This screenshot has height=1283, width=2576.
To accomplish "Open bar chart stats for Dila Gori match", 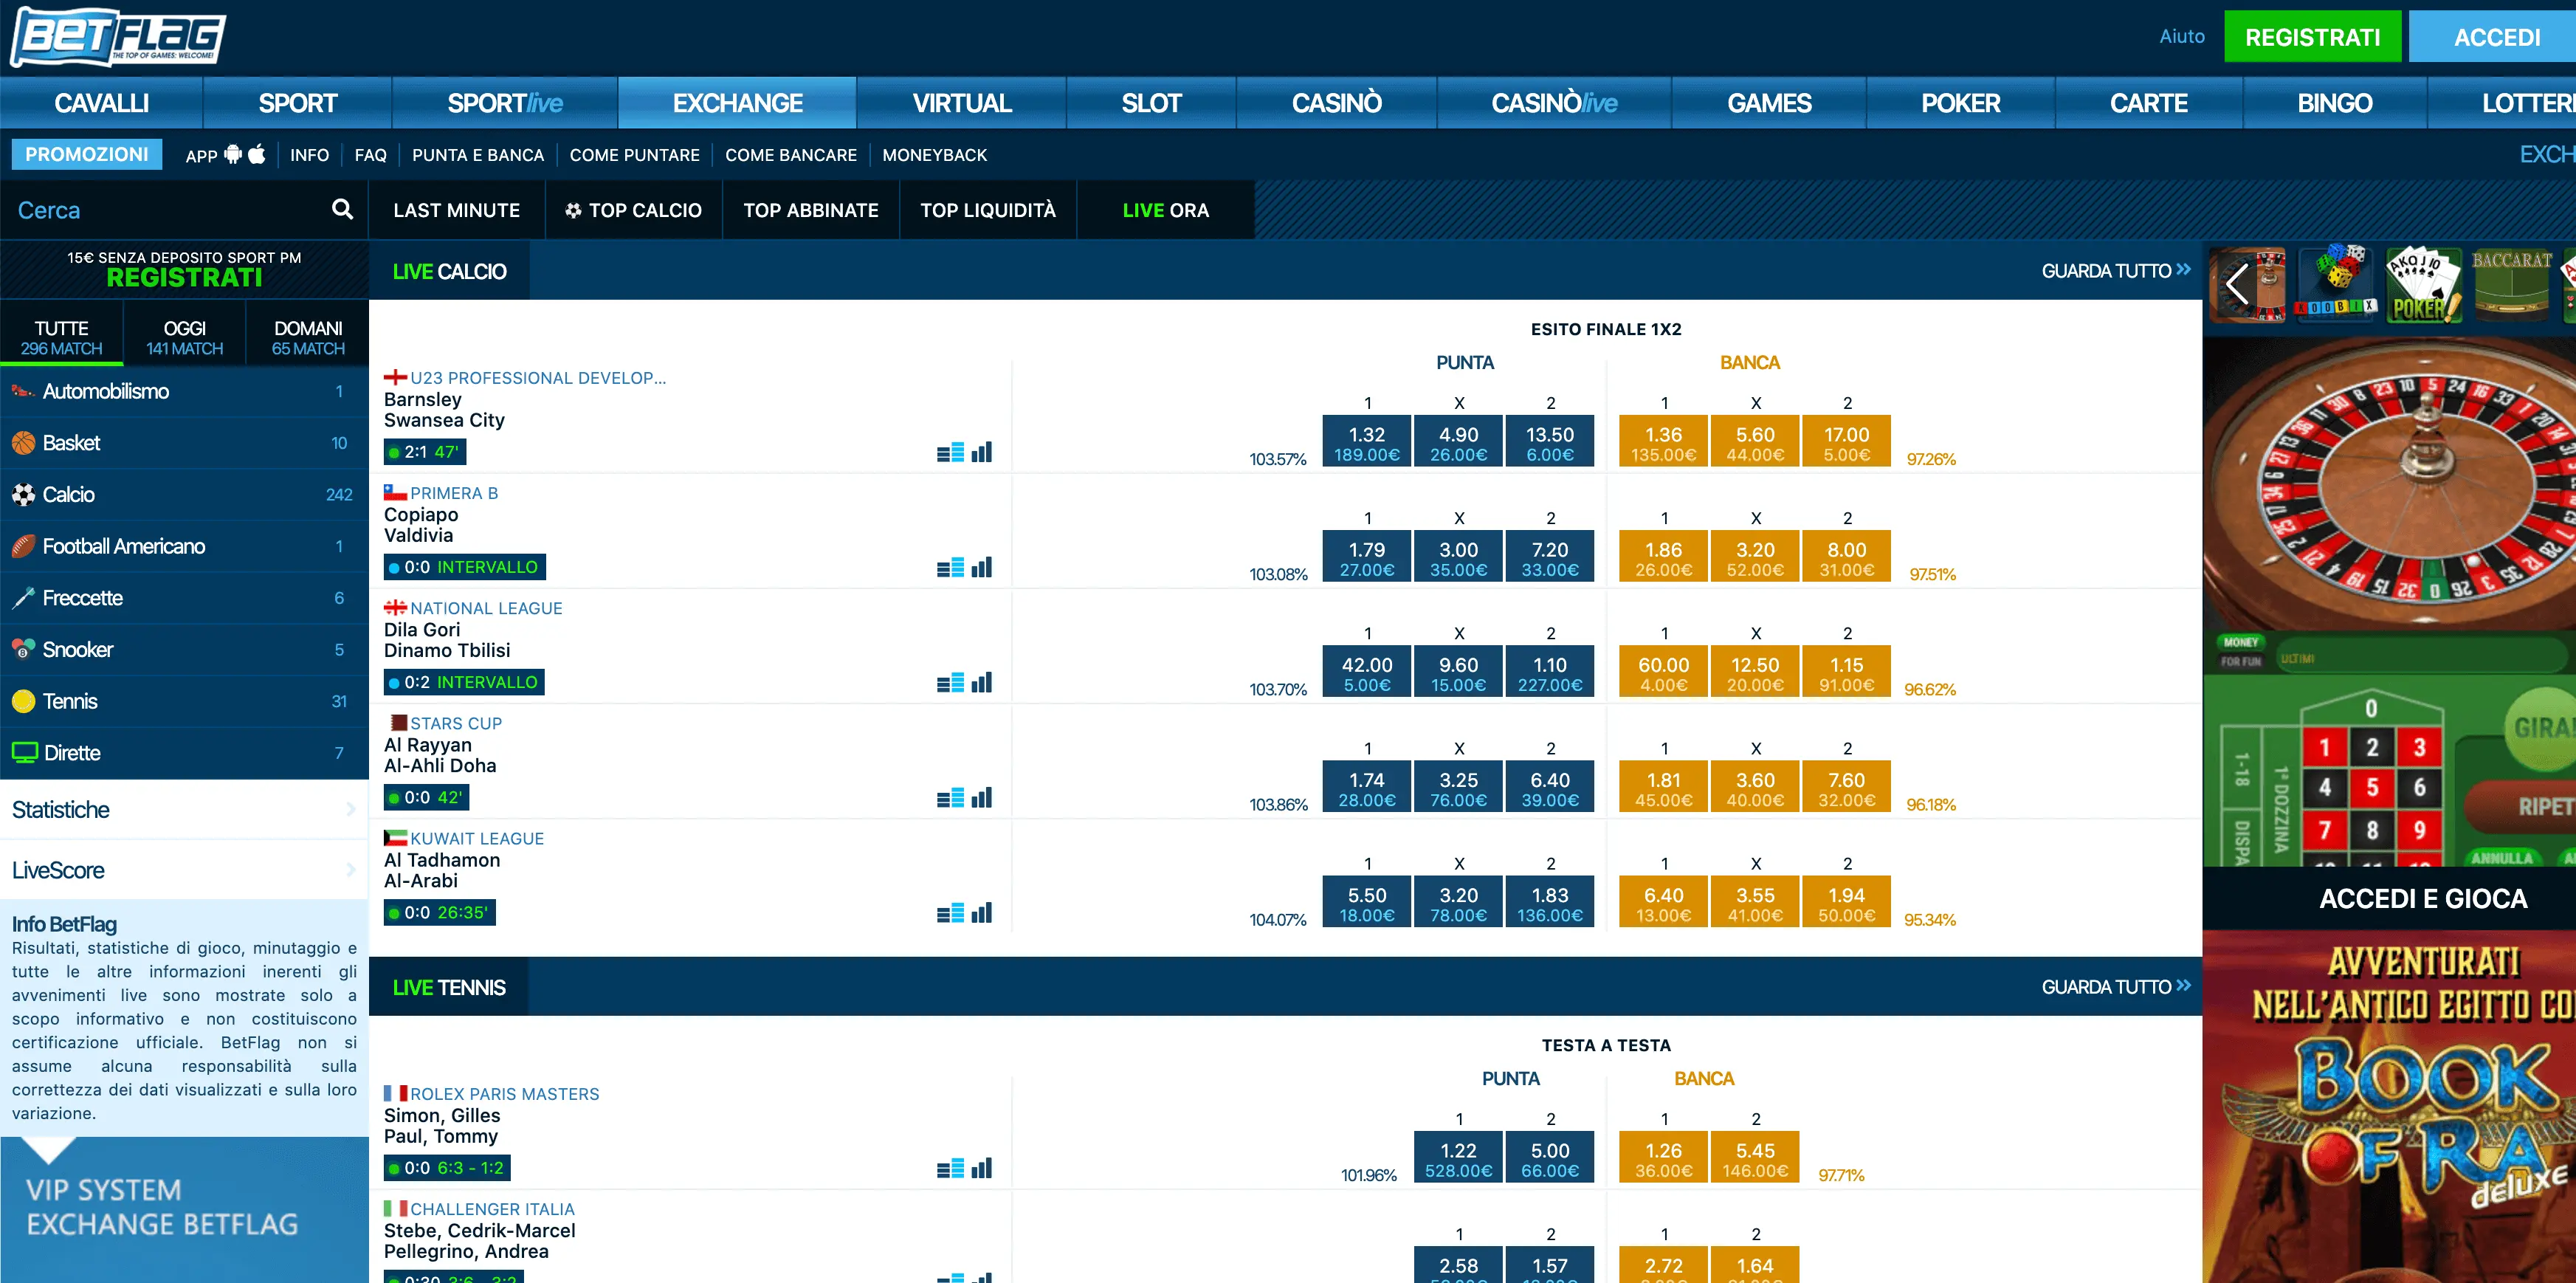I will coord(982,682).
